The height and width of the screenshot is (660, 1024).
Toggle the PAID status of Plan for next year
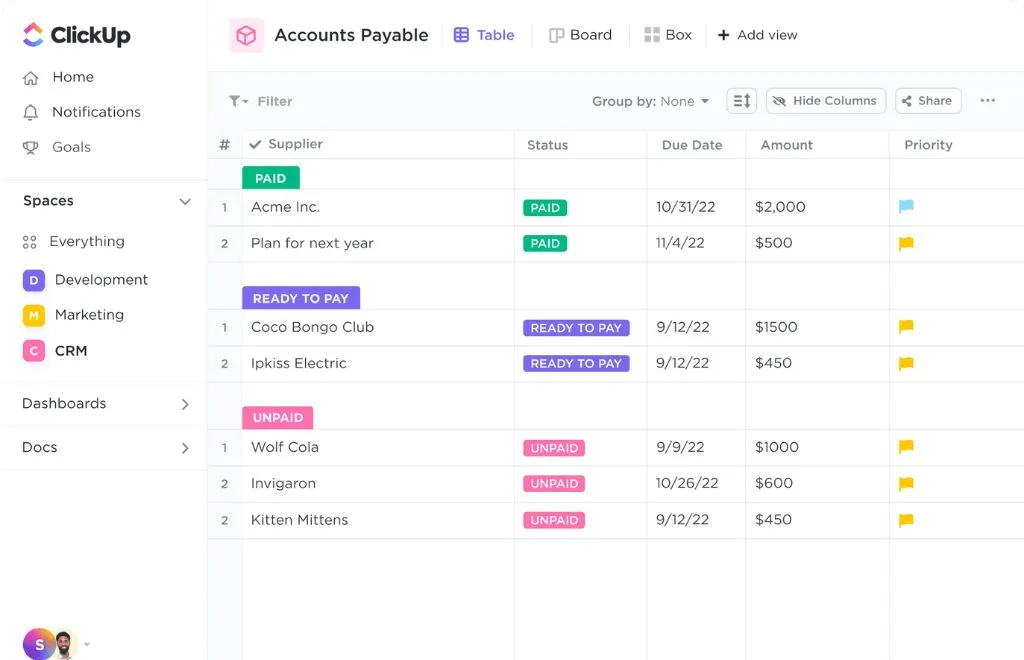(x=545, y=243)
